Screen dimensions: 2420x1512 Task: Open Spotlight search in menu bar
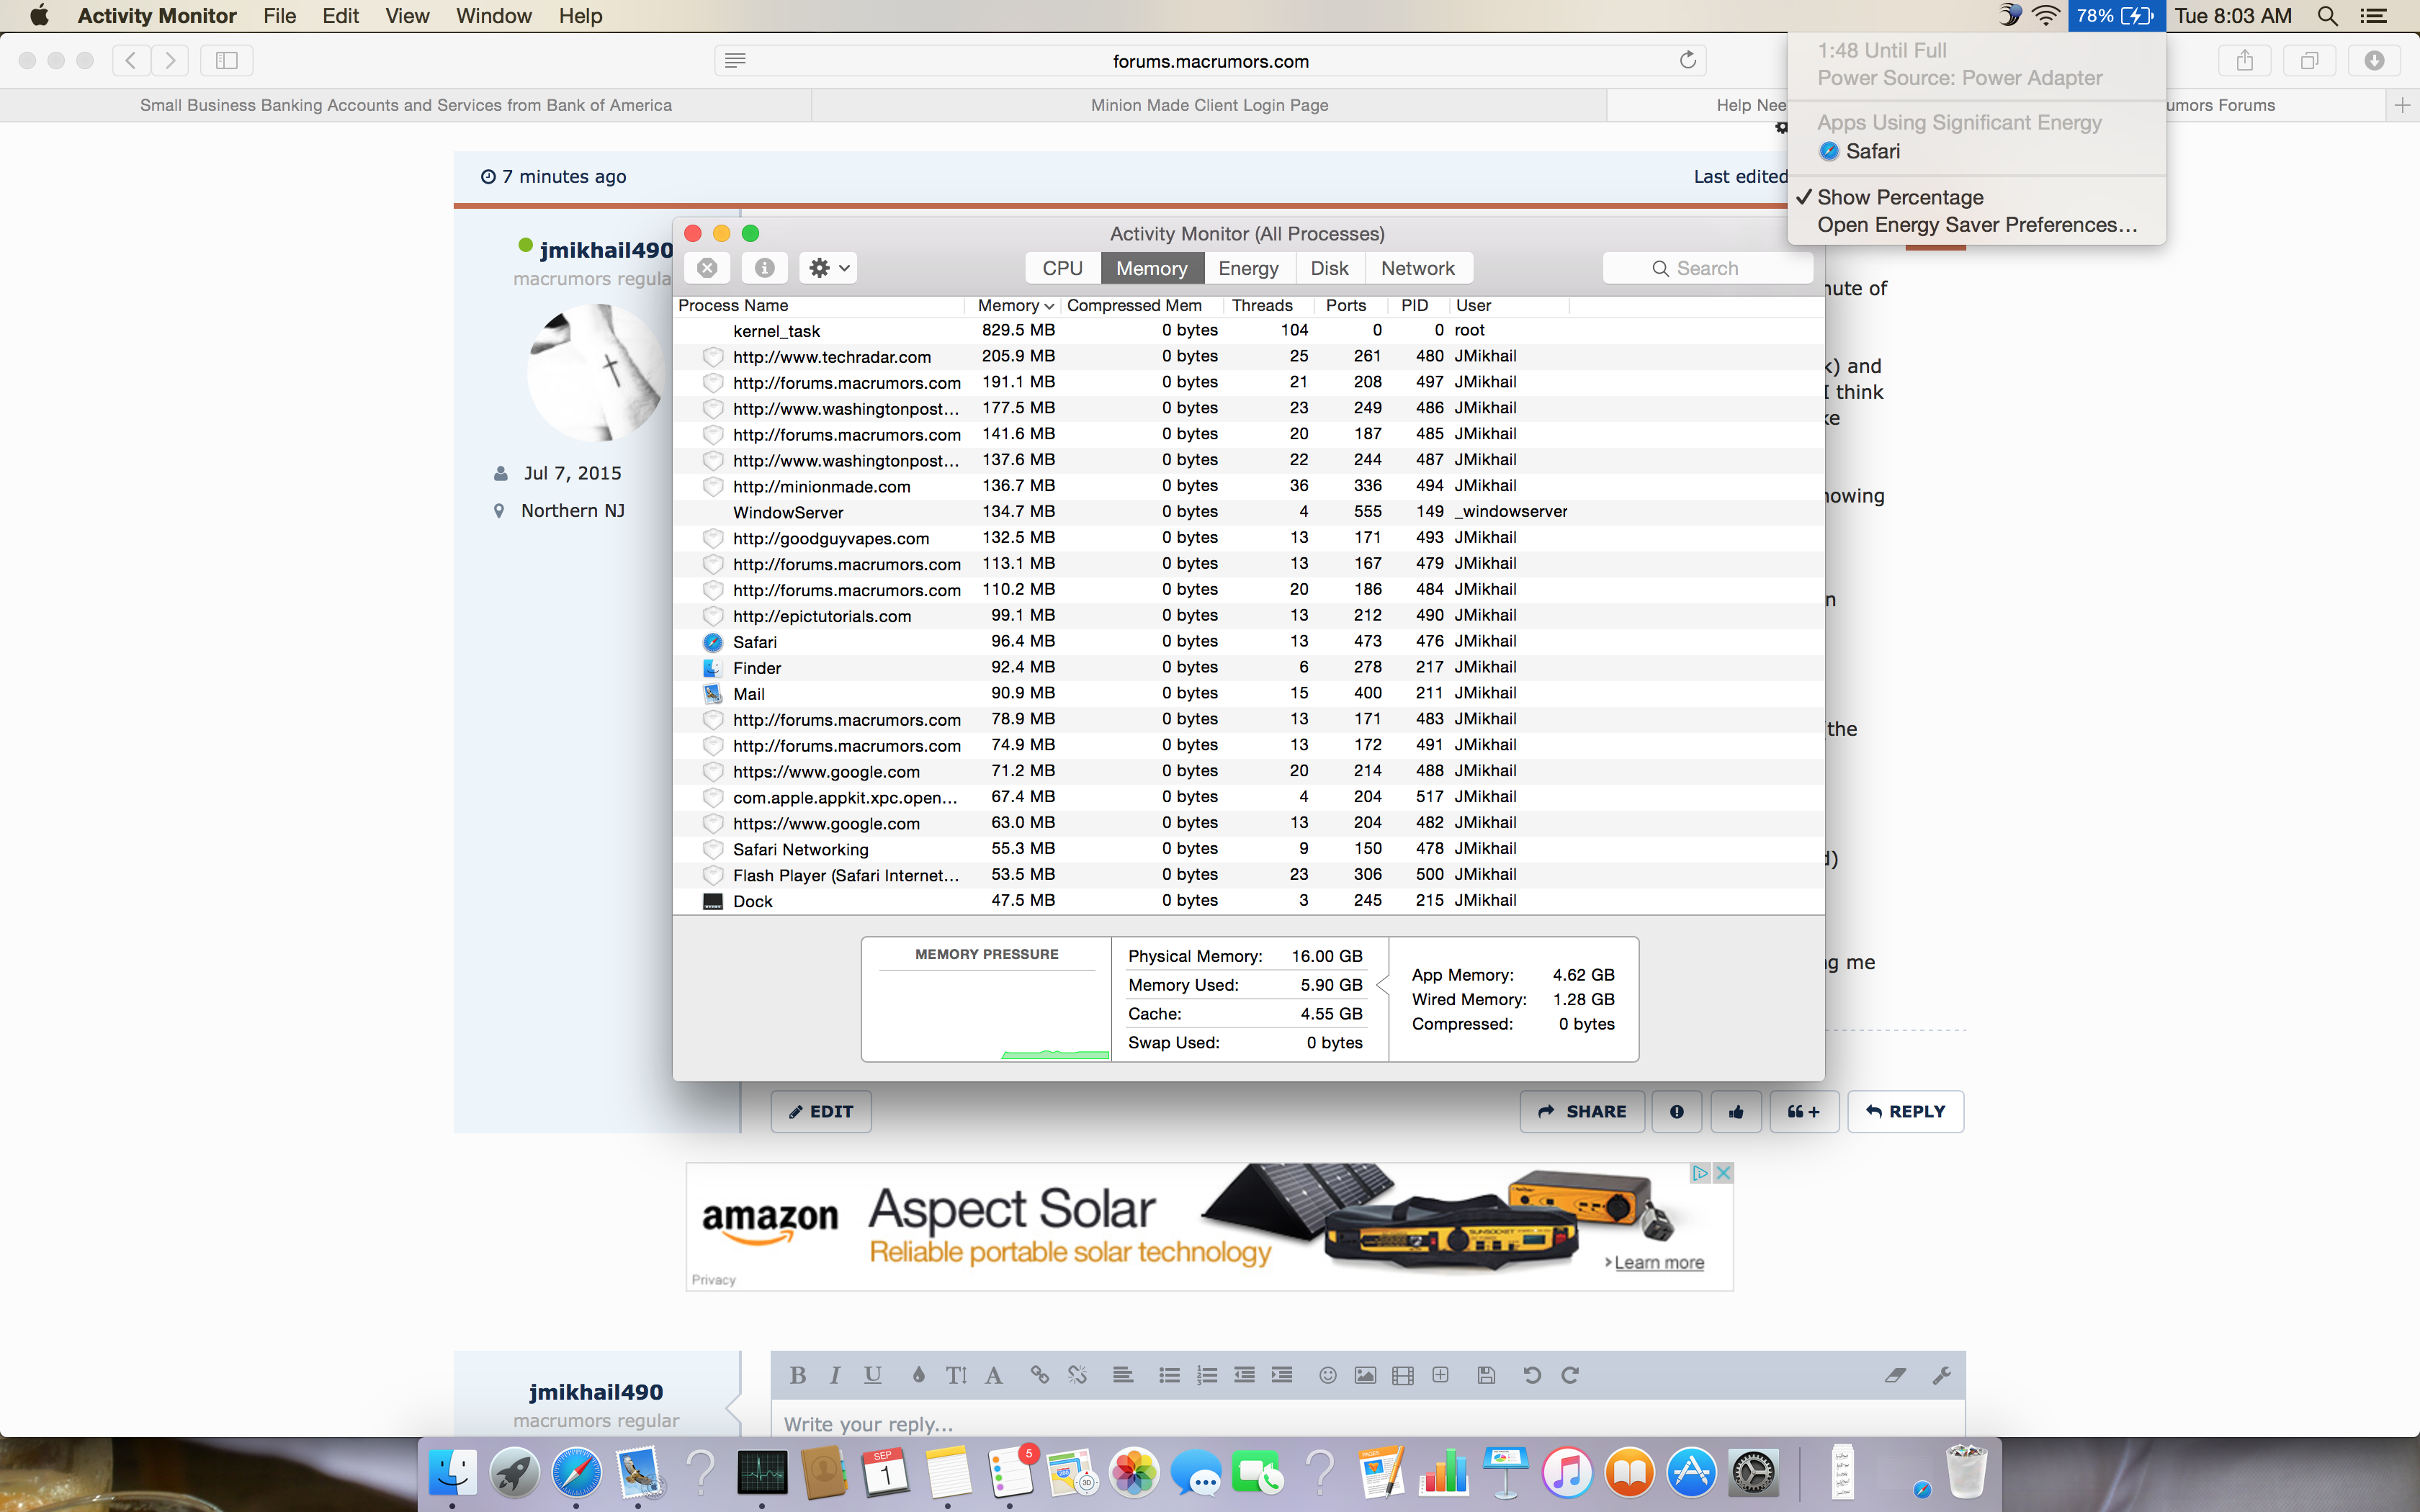pos(2327,16)
